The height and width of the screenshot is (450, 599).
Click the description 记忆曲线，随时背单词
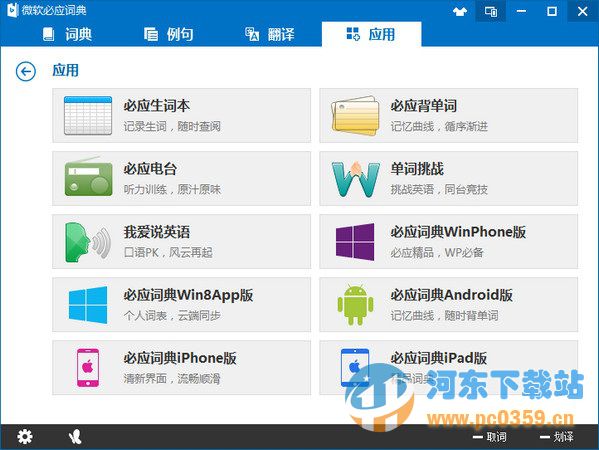pyautogui.click(x=444, y=316)
